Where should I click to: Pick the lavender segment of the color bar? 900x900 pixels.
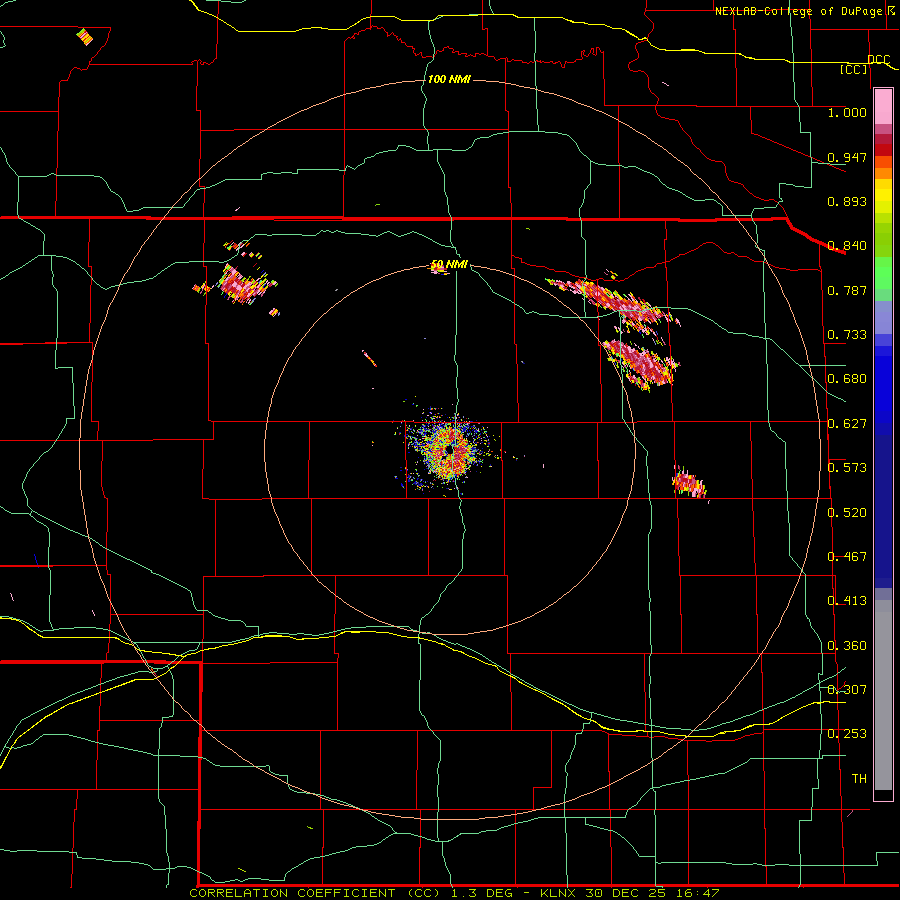(883, 317)
